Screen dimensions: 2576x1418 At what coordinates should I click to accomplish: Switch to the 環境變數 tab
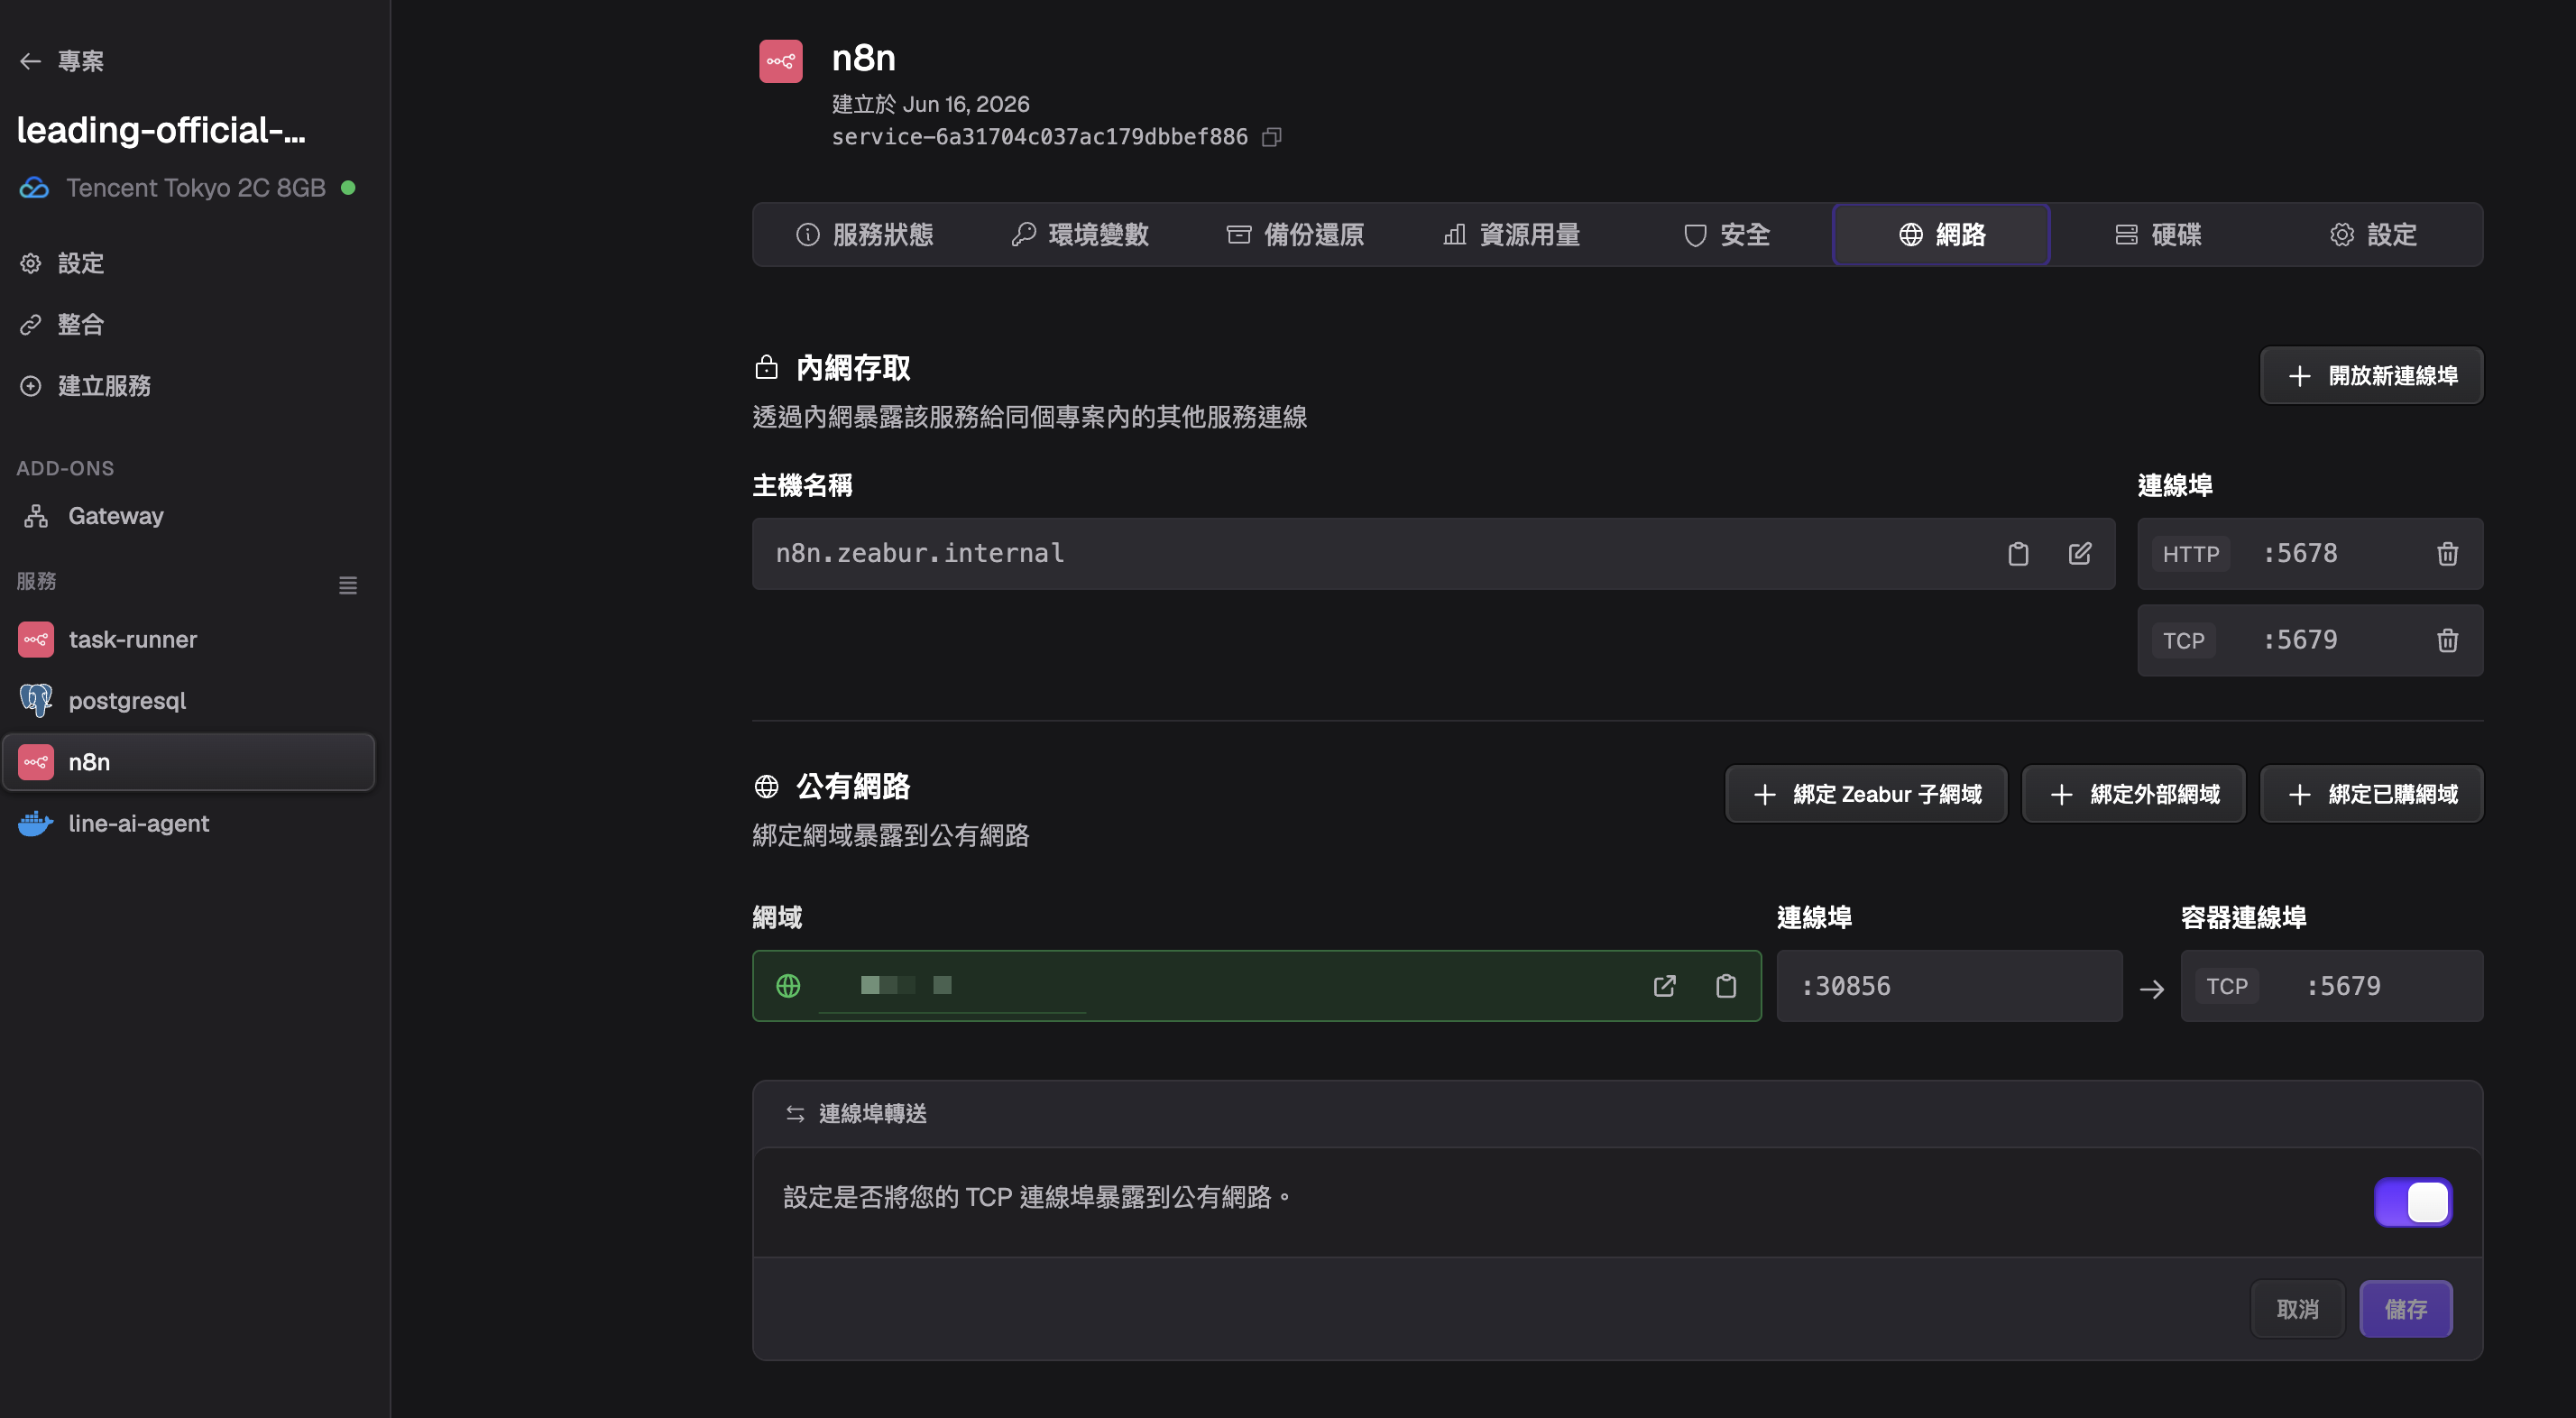tap(1079, 235)
